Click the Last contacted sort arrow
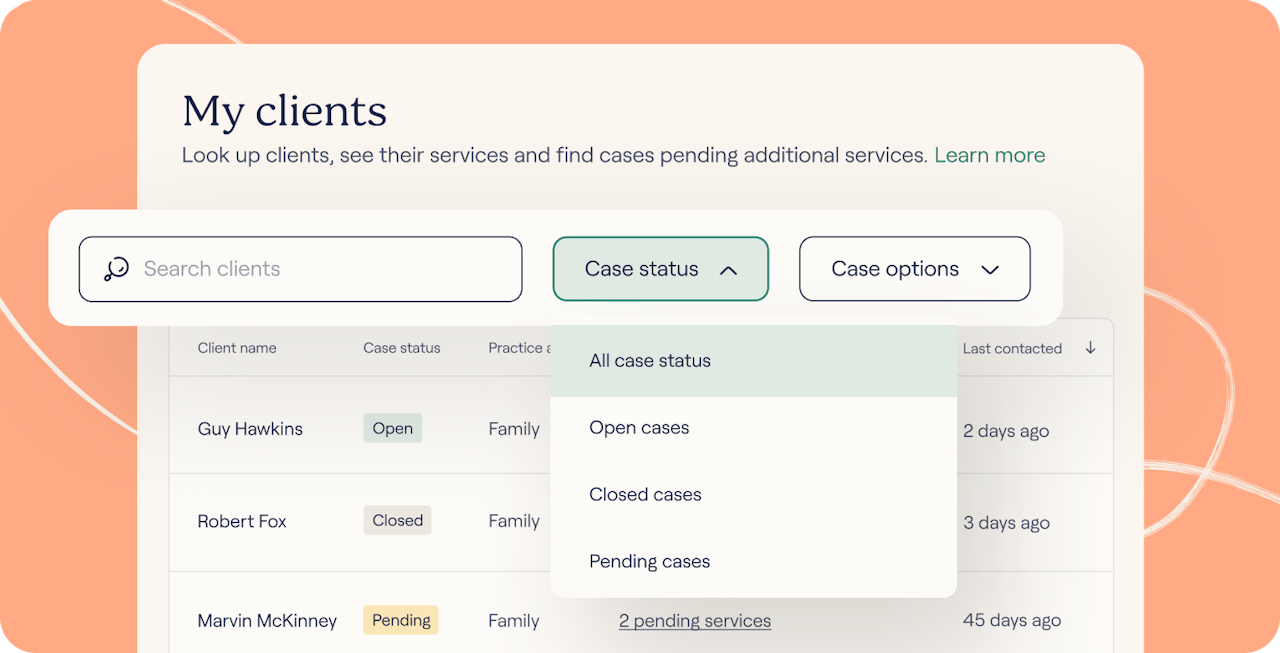1280x653 pixels. click(x=1090, y=348)
